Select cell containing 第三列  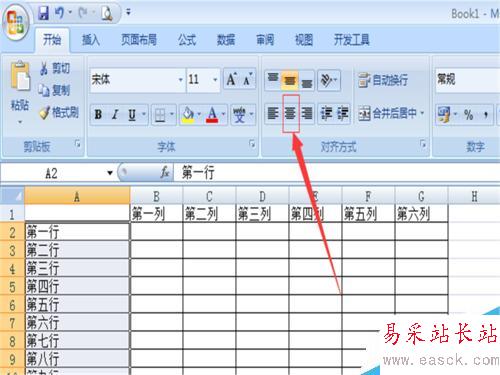(x=262, y=214)
